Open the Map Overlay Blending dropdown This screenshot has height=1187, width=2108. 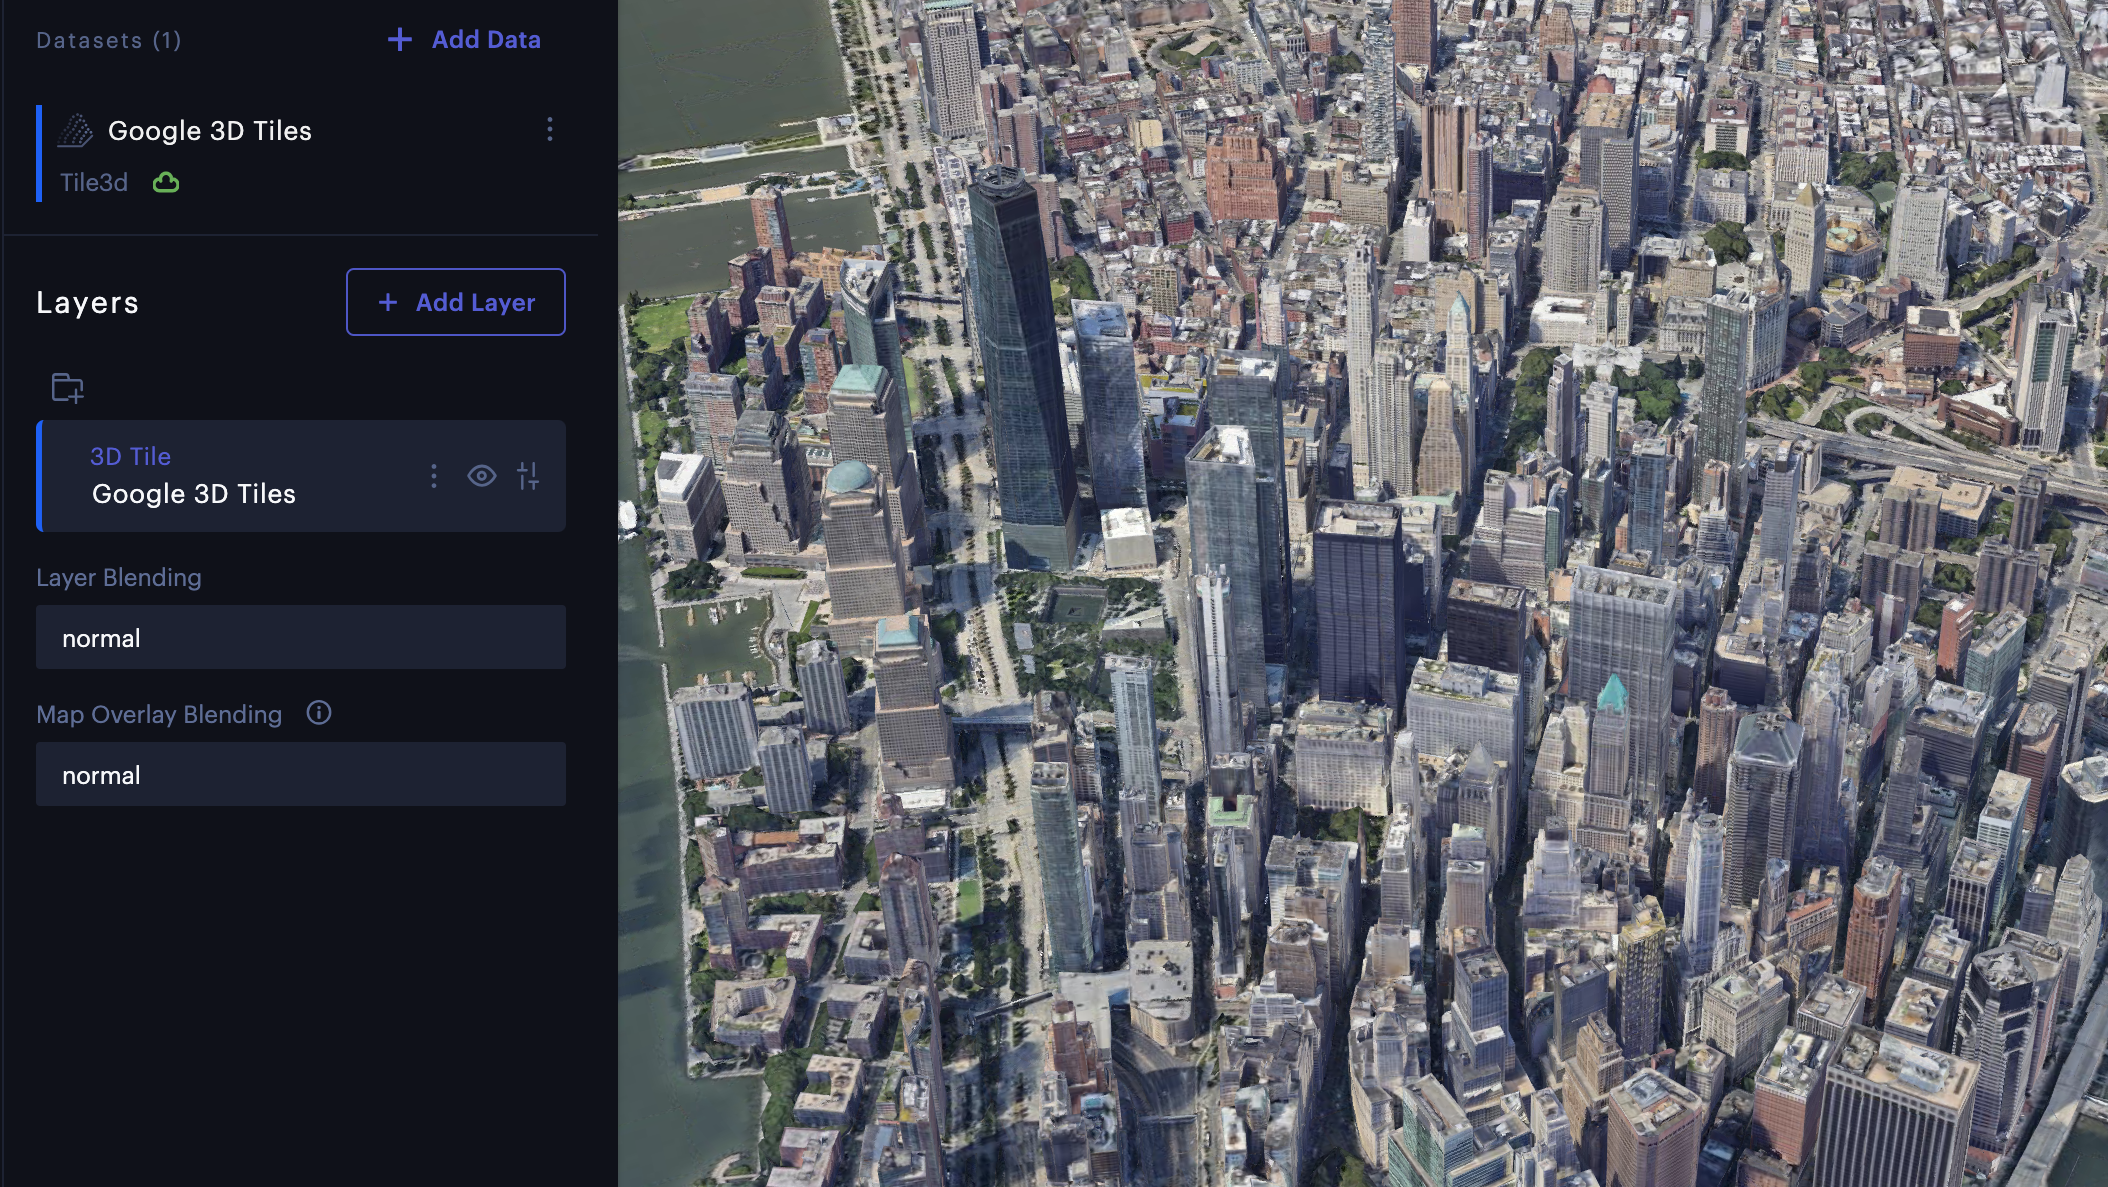pos(300,774)
